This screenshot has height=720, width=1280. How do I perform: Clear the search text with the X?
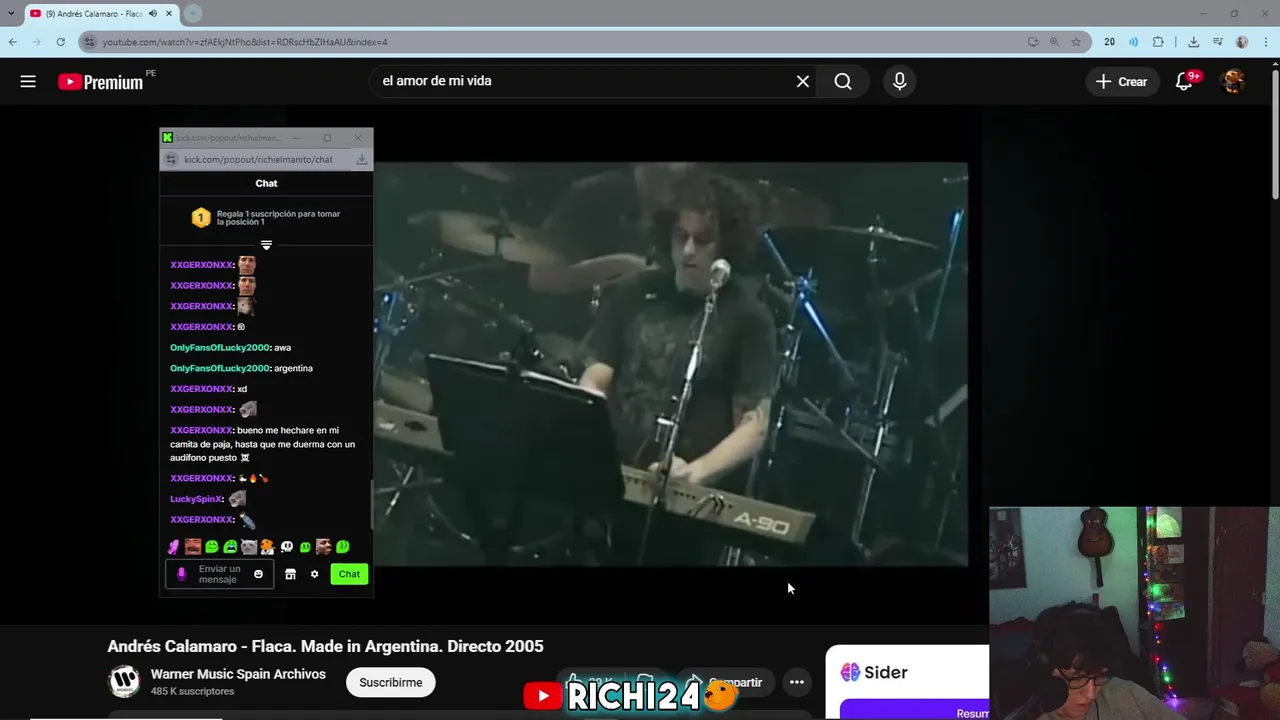coord(803,82)
